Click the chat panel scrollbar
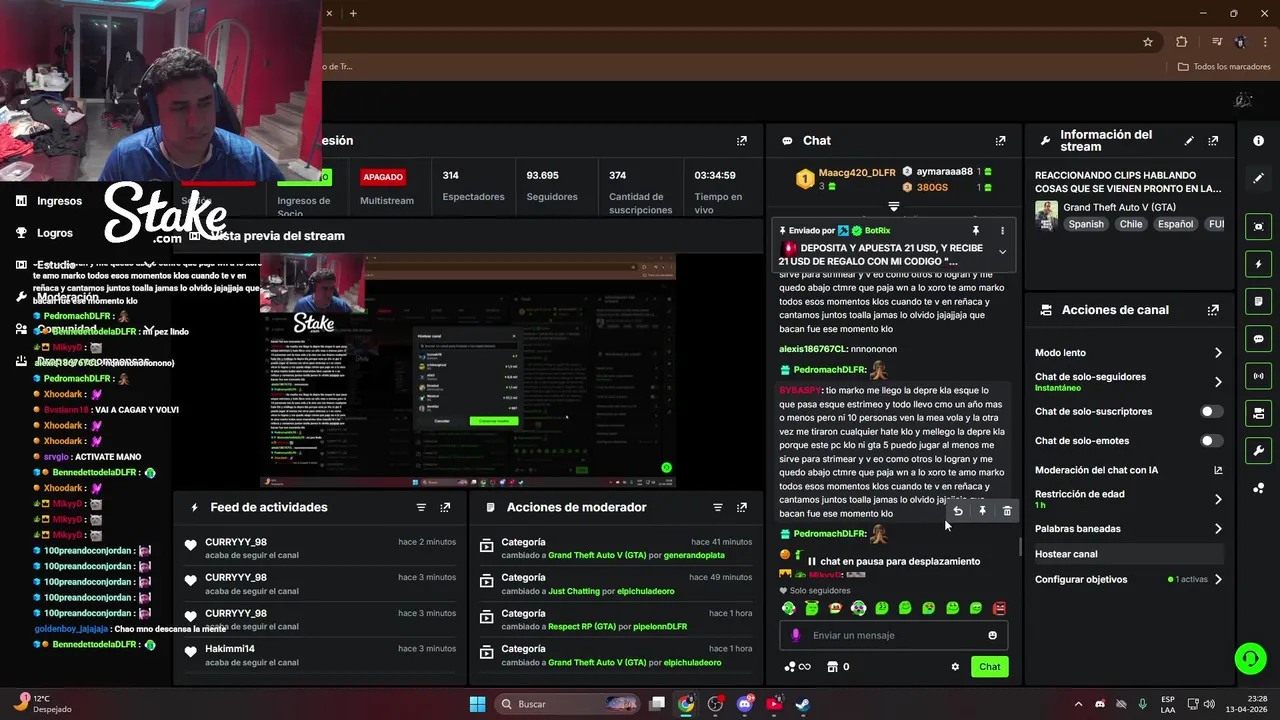 1019,547
